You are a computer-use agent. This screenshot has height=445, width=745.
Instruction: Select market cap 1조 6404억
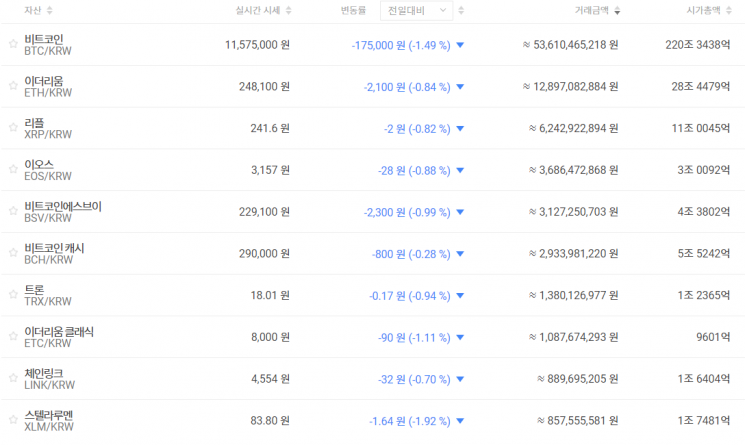click(704, 379)
